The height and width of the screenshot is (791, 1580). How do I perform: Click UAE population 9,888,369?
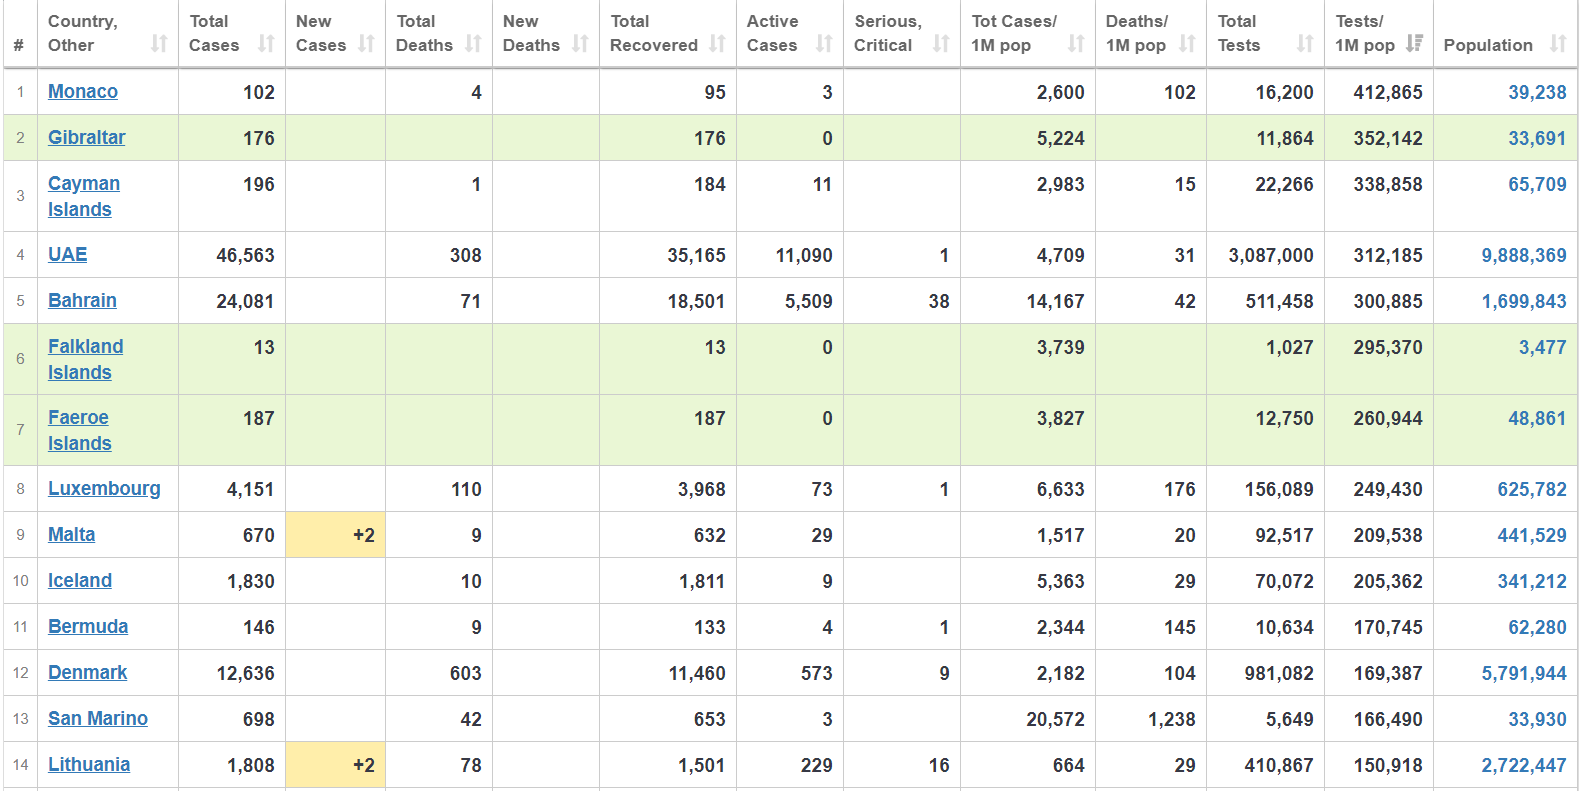pos(1524,255)
